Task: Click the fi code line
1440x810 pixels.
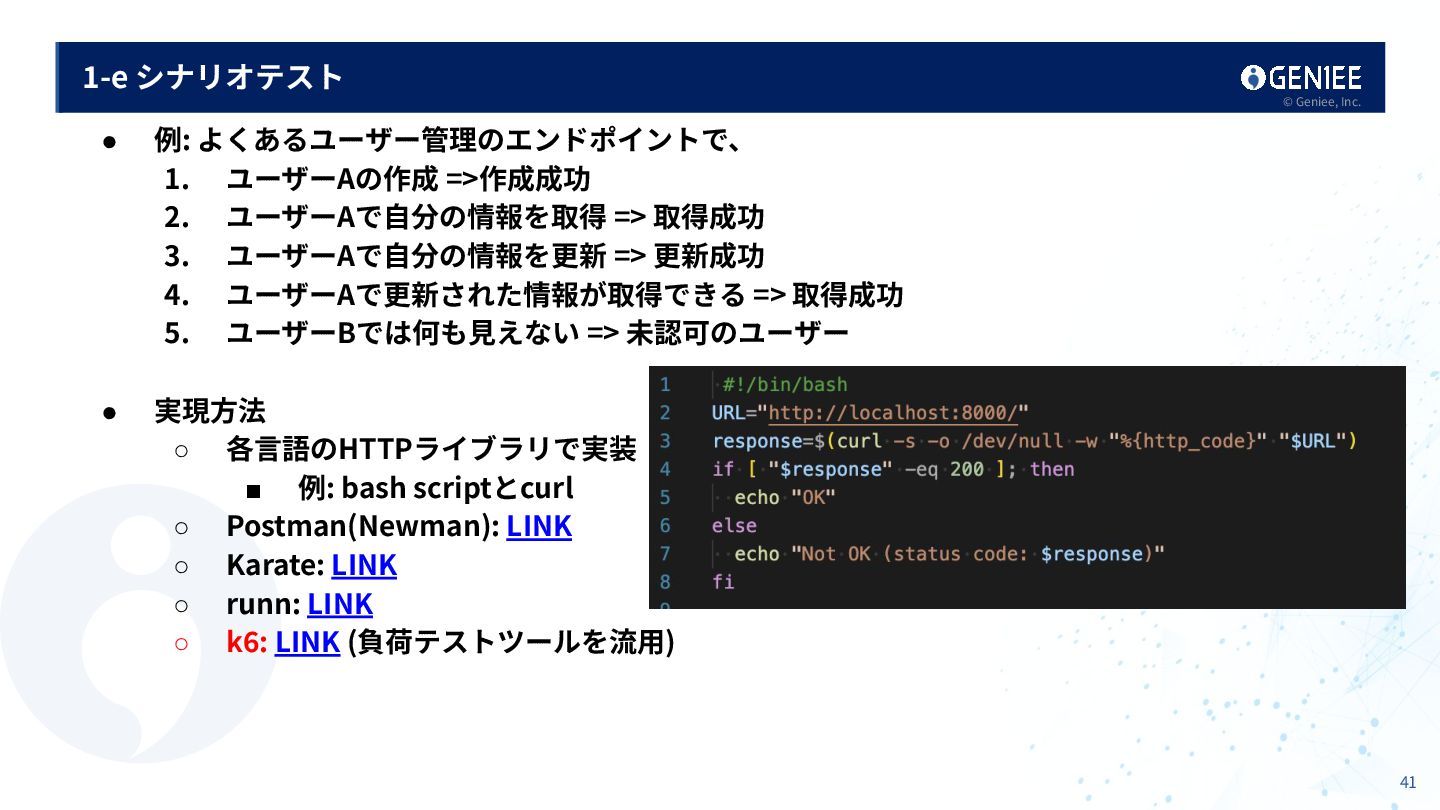Action: (x=723, y=582)
